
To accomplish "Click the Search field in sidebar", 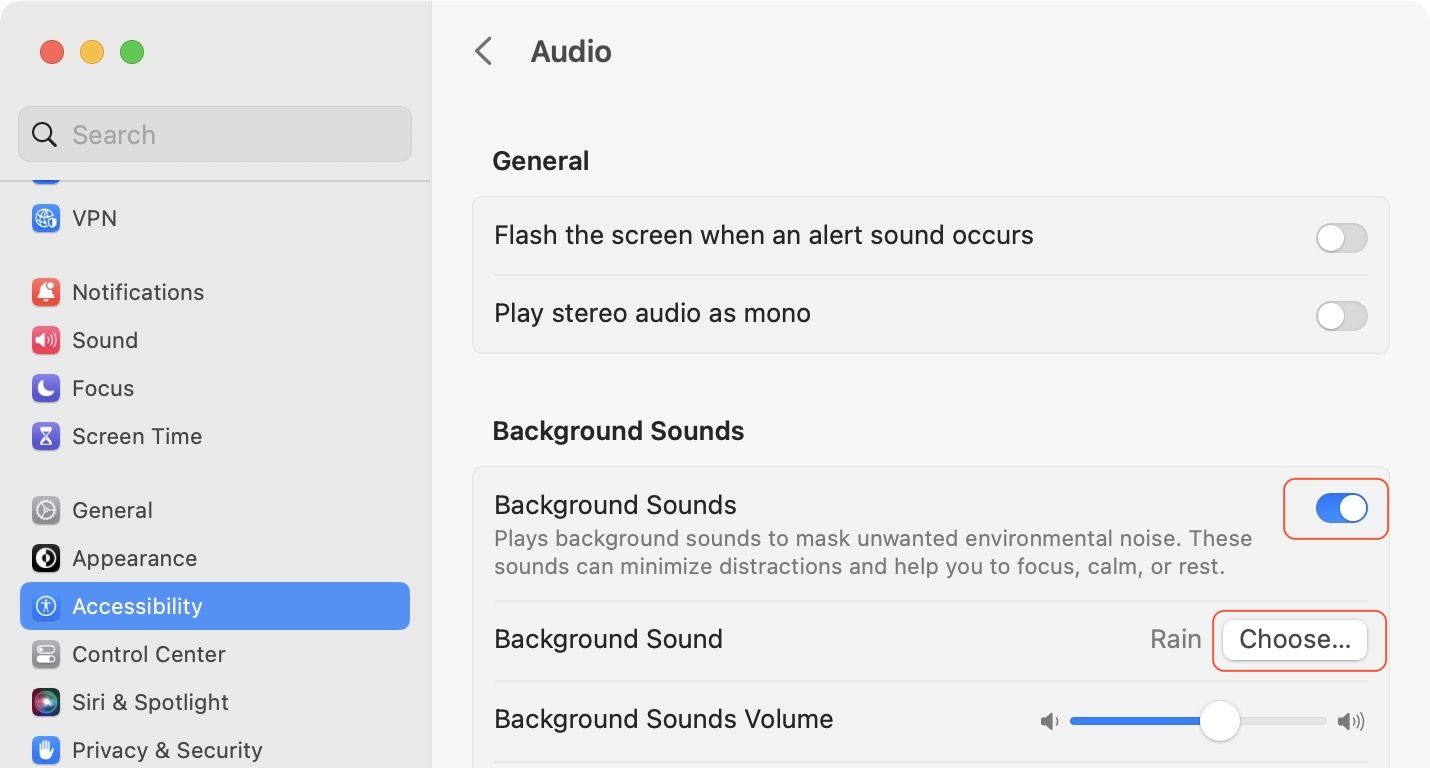I will click(215, 134).
